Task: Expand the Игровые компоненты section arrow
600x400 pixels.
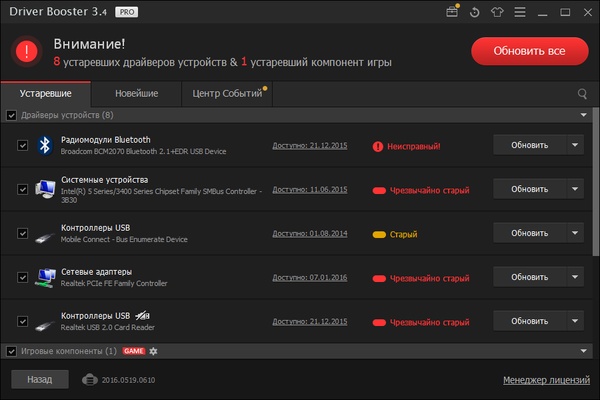Action: (583, 352)
